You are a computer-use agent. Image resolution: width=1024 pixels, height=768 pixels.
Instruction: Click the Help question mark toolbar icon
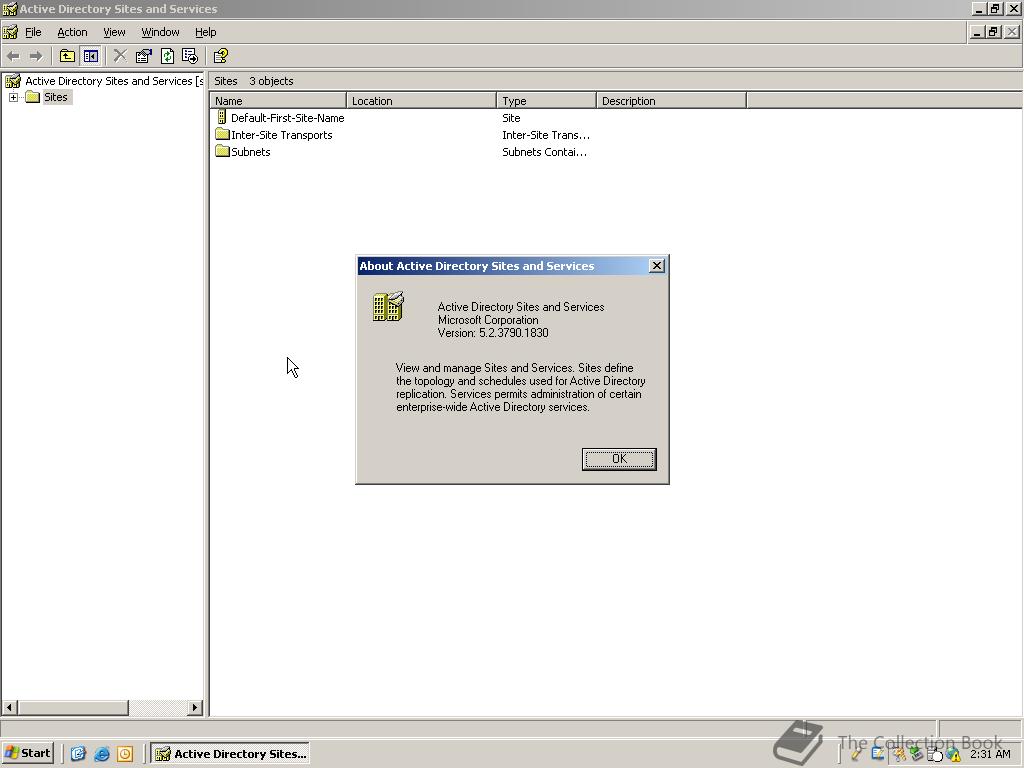point(221,56)
